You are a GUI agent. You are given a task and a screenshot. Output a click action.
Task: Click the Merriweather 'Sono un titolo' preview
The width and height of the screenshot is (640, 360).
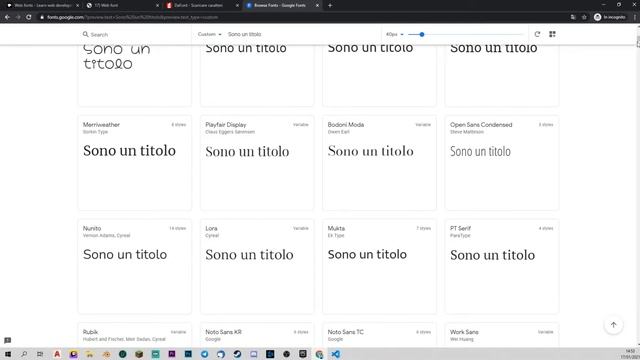point(129,151)
